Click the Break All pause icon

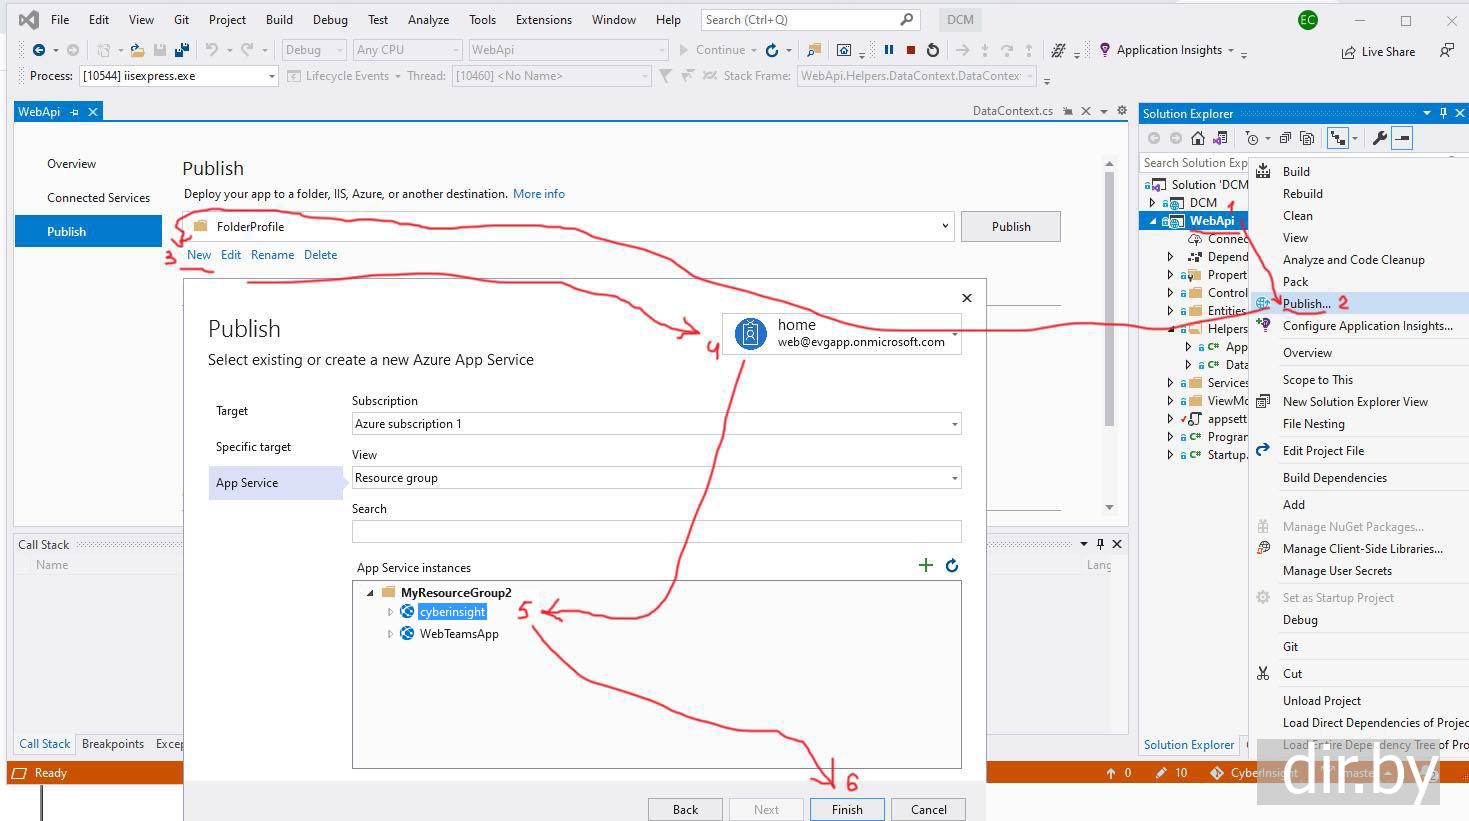[888, 50]
